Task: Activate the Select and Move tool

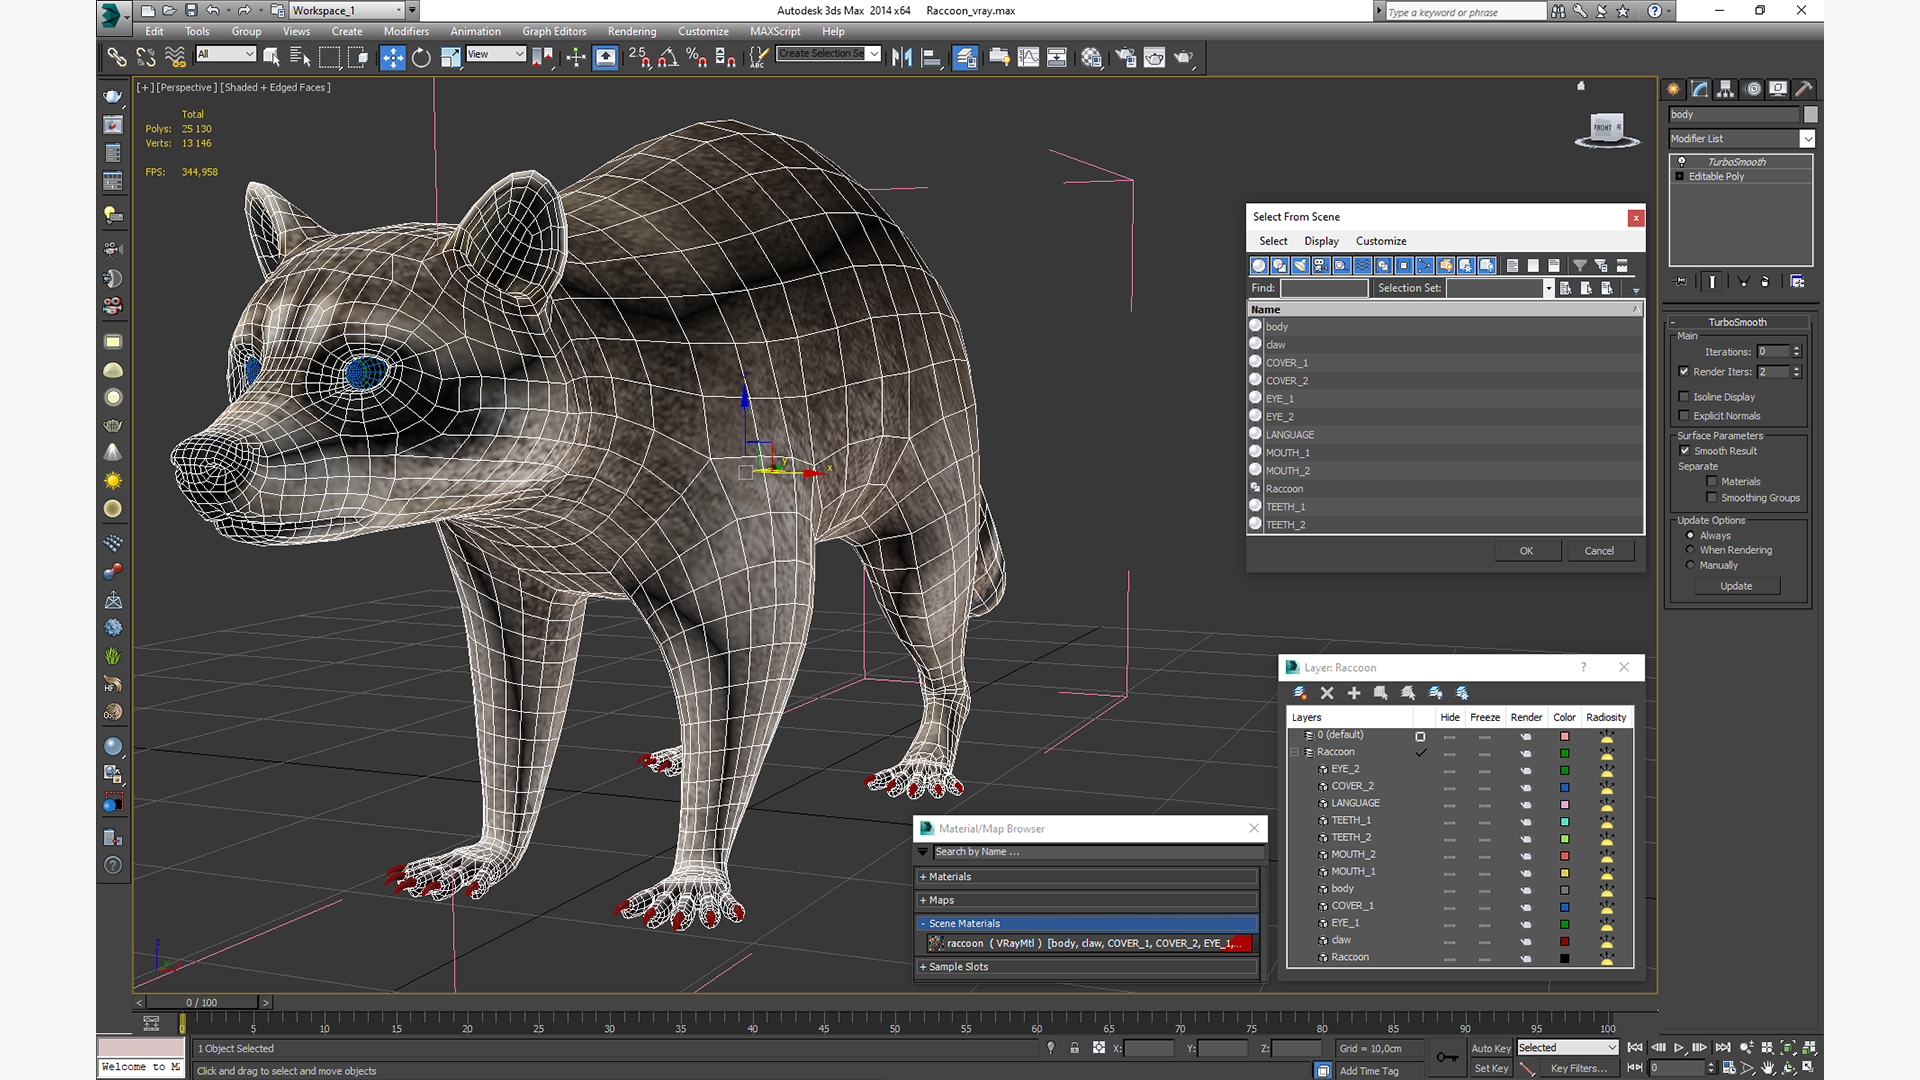Action: coord(392,57)
